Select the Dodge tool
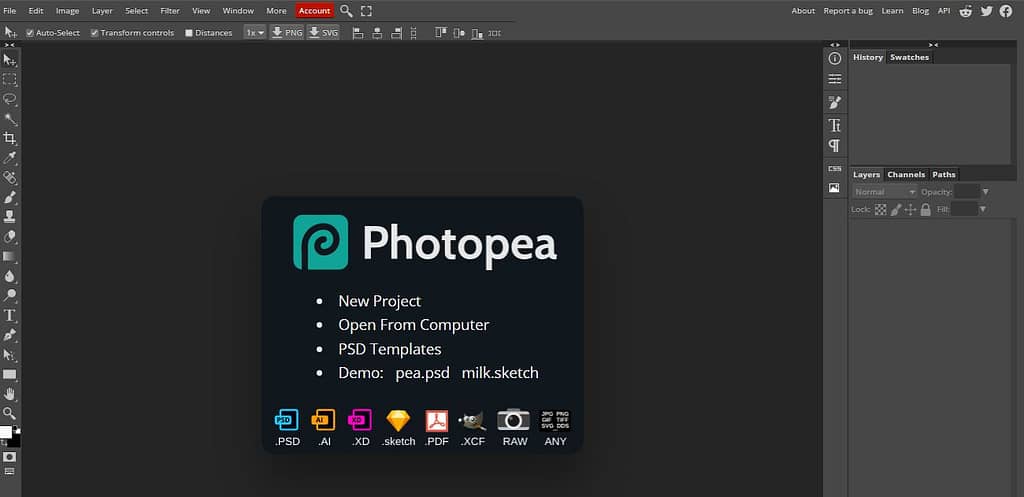 click(10, 295)
